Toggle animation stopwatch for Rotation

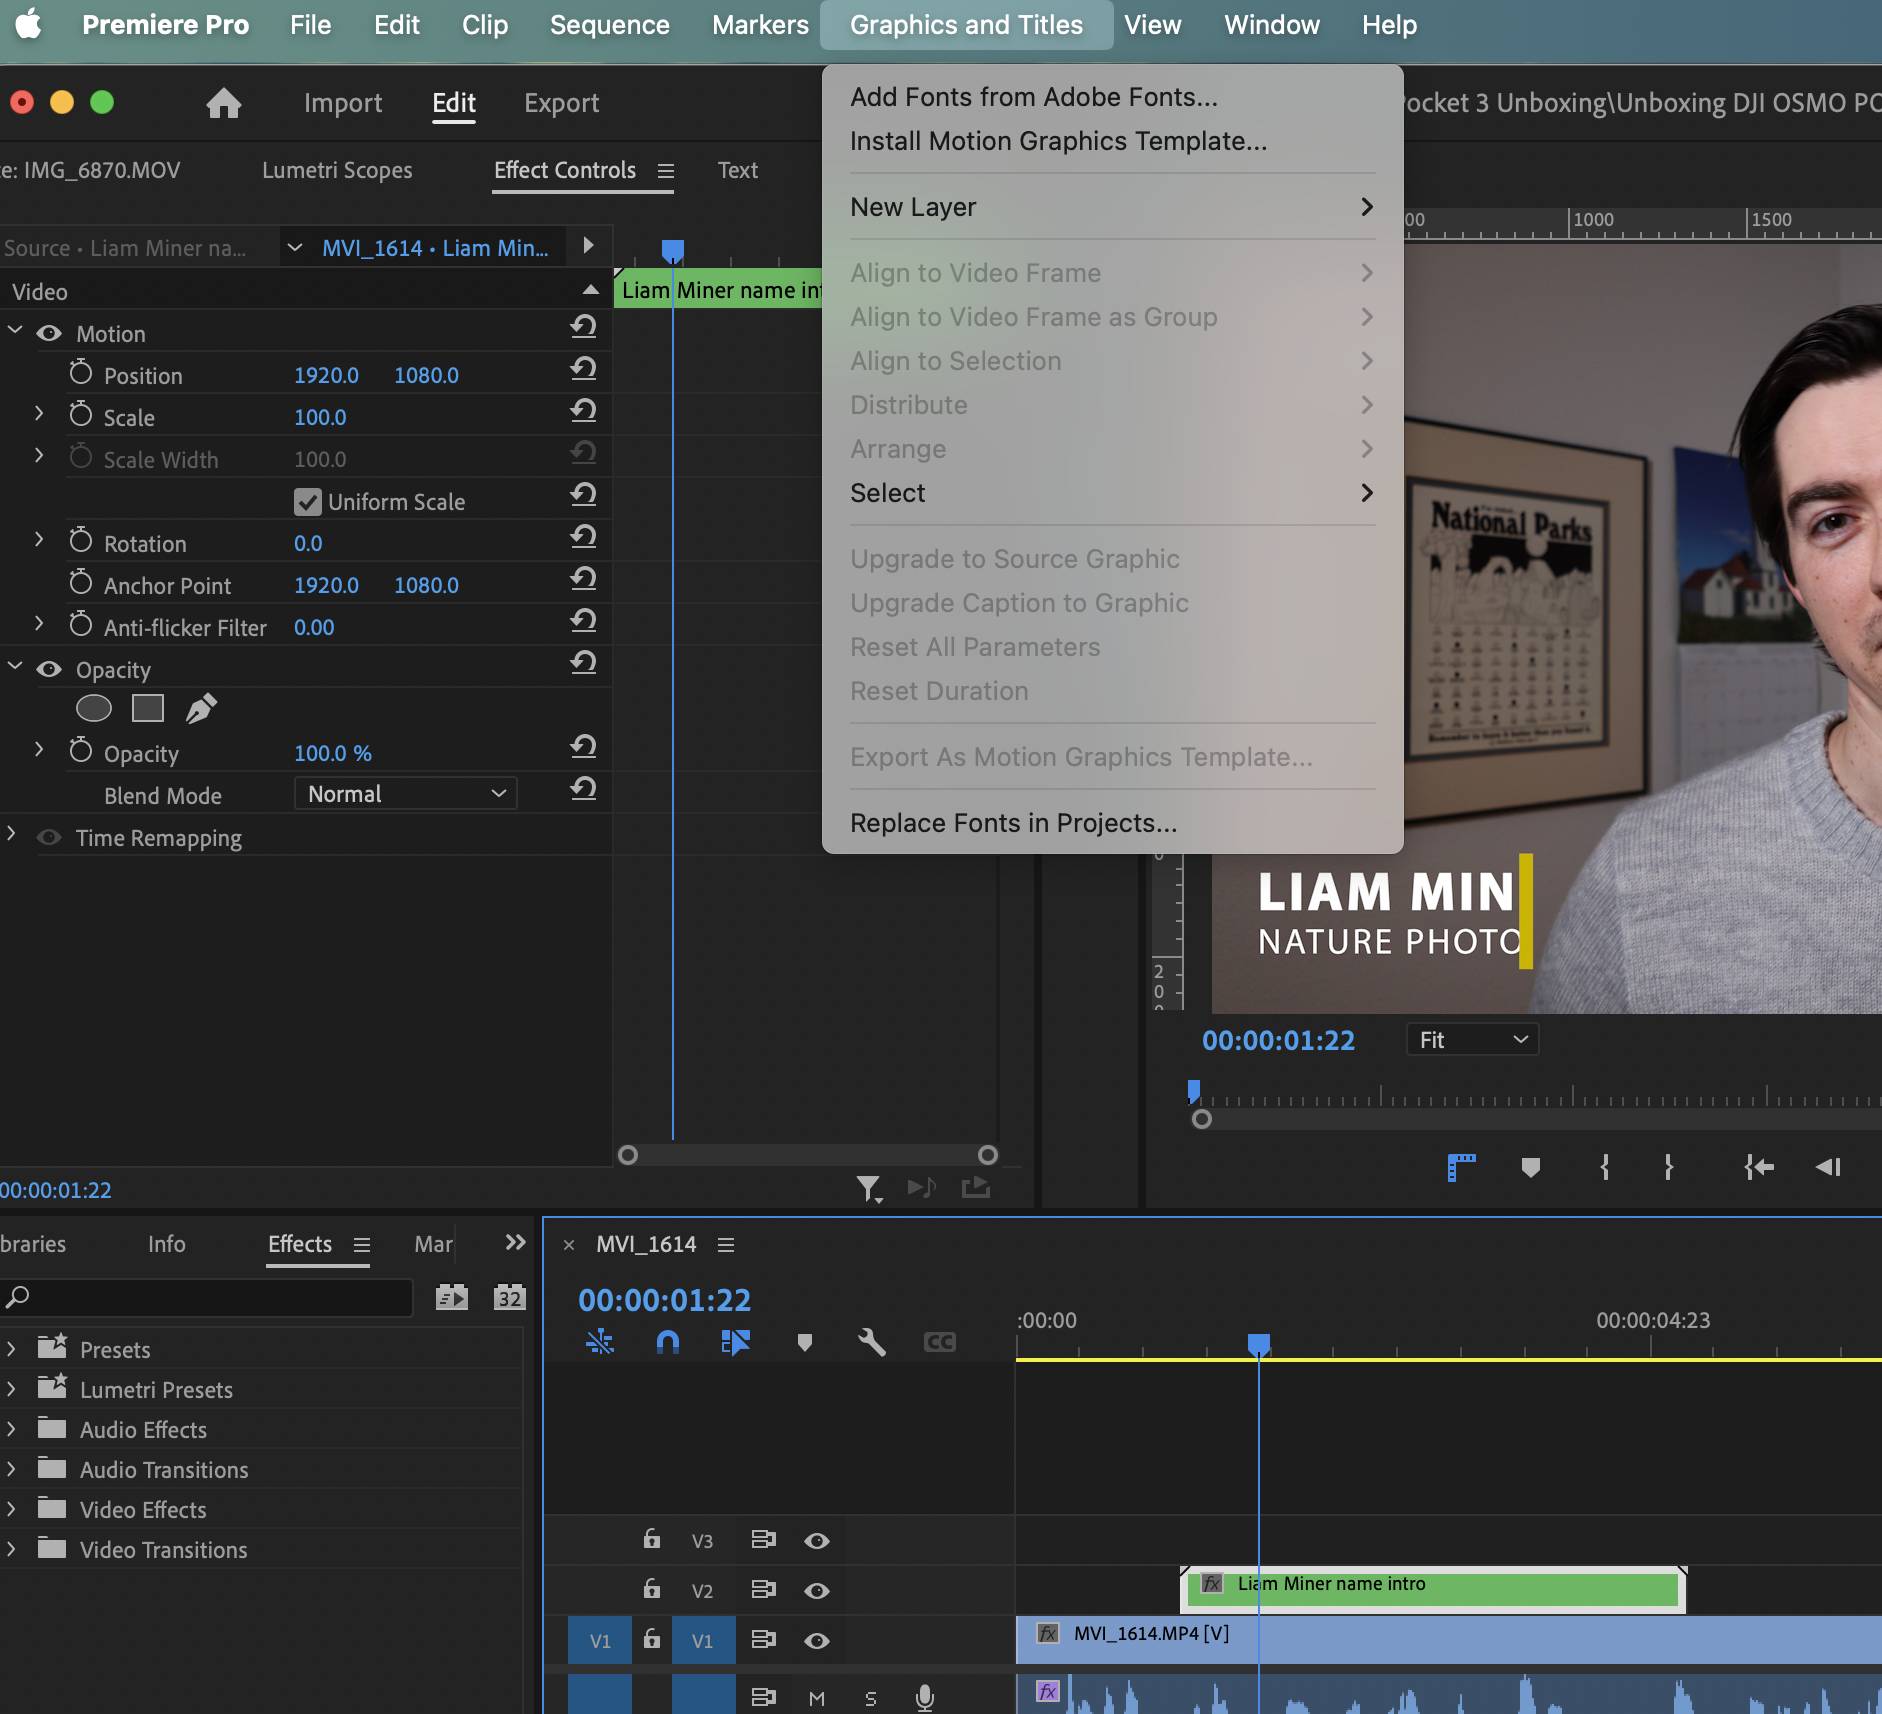pyautogui.click(x=81, y=541)
